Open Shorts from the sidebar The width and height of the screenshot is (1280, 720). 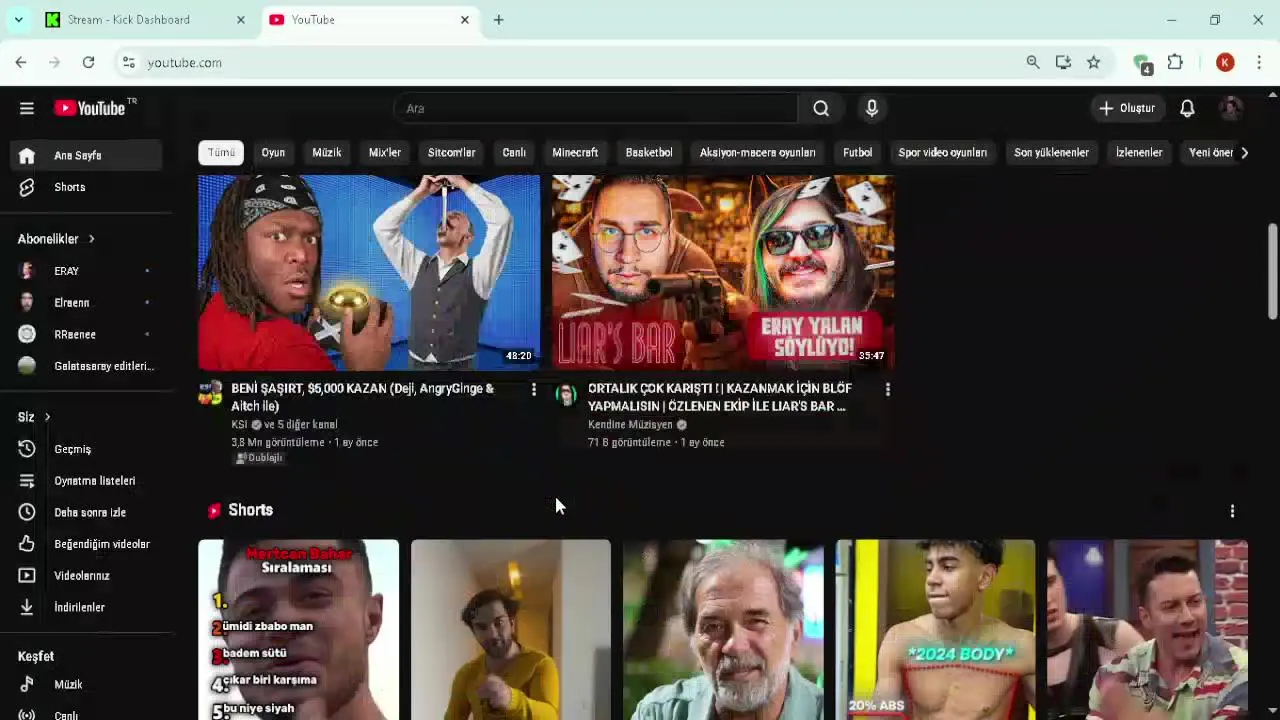pos(86,187)
